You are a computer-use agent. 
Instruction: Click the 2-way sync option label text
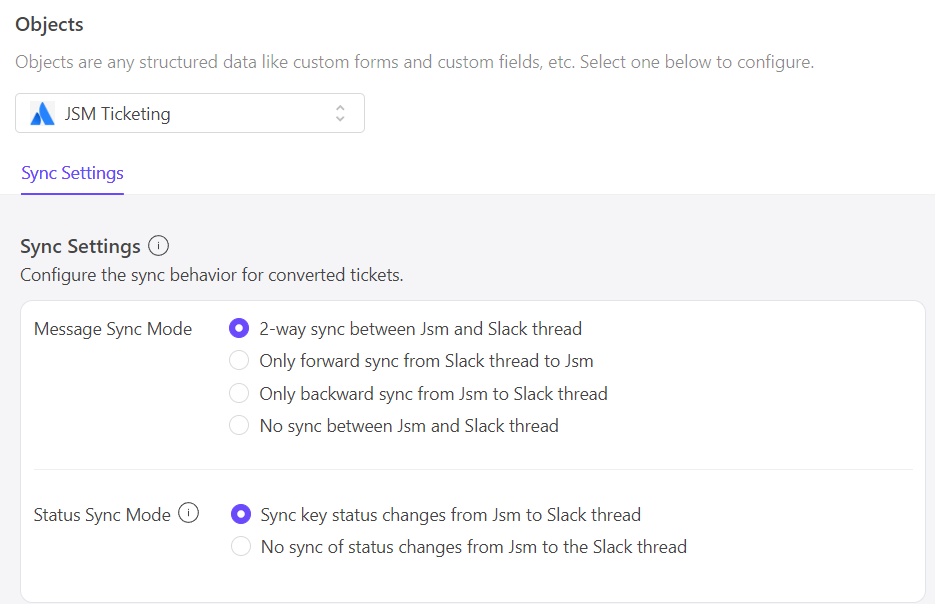tap(420, 329)
